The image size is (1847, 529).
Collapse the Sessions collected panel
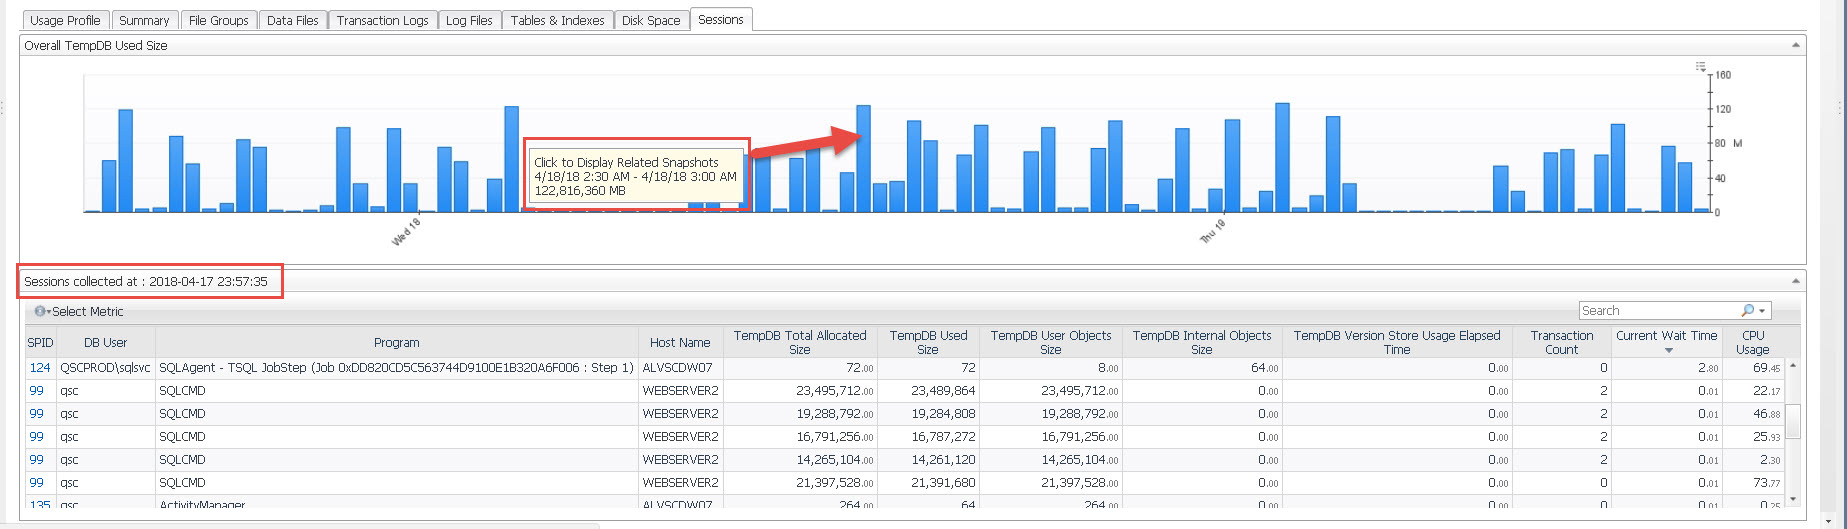[x=1795, y=281]
